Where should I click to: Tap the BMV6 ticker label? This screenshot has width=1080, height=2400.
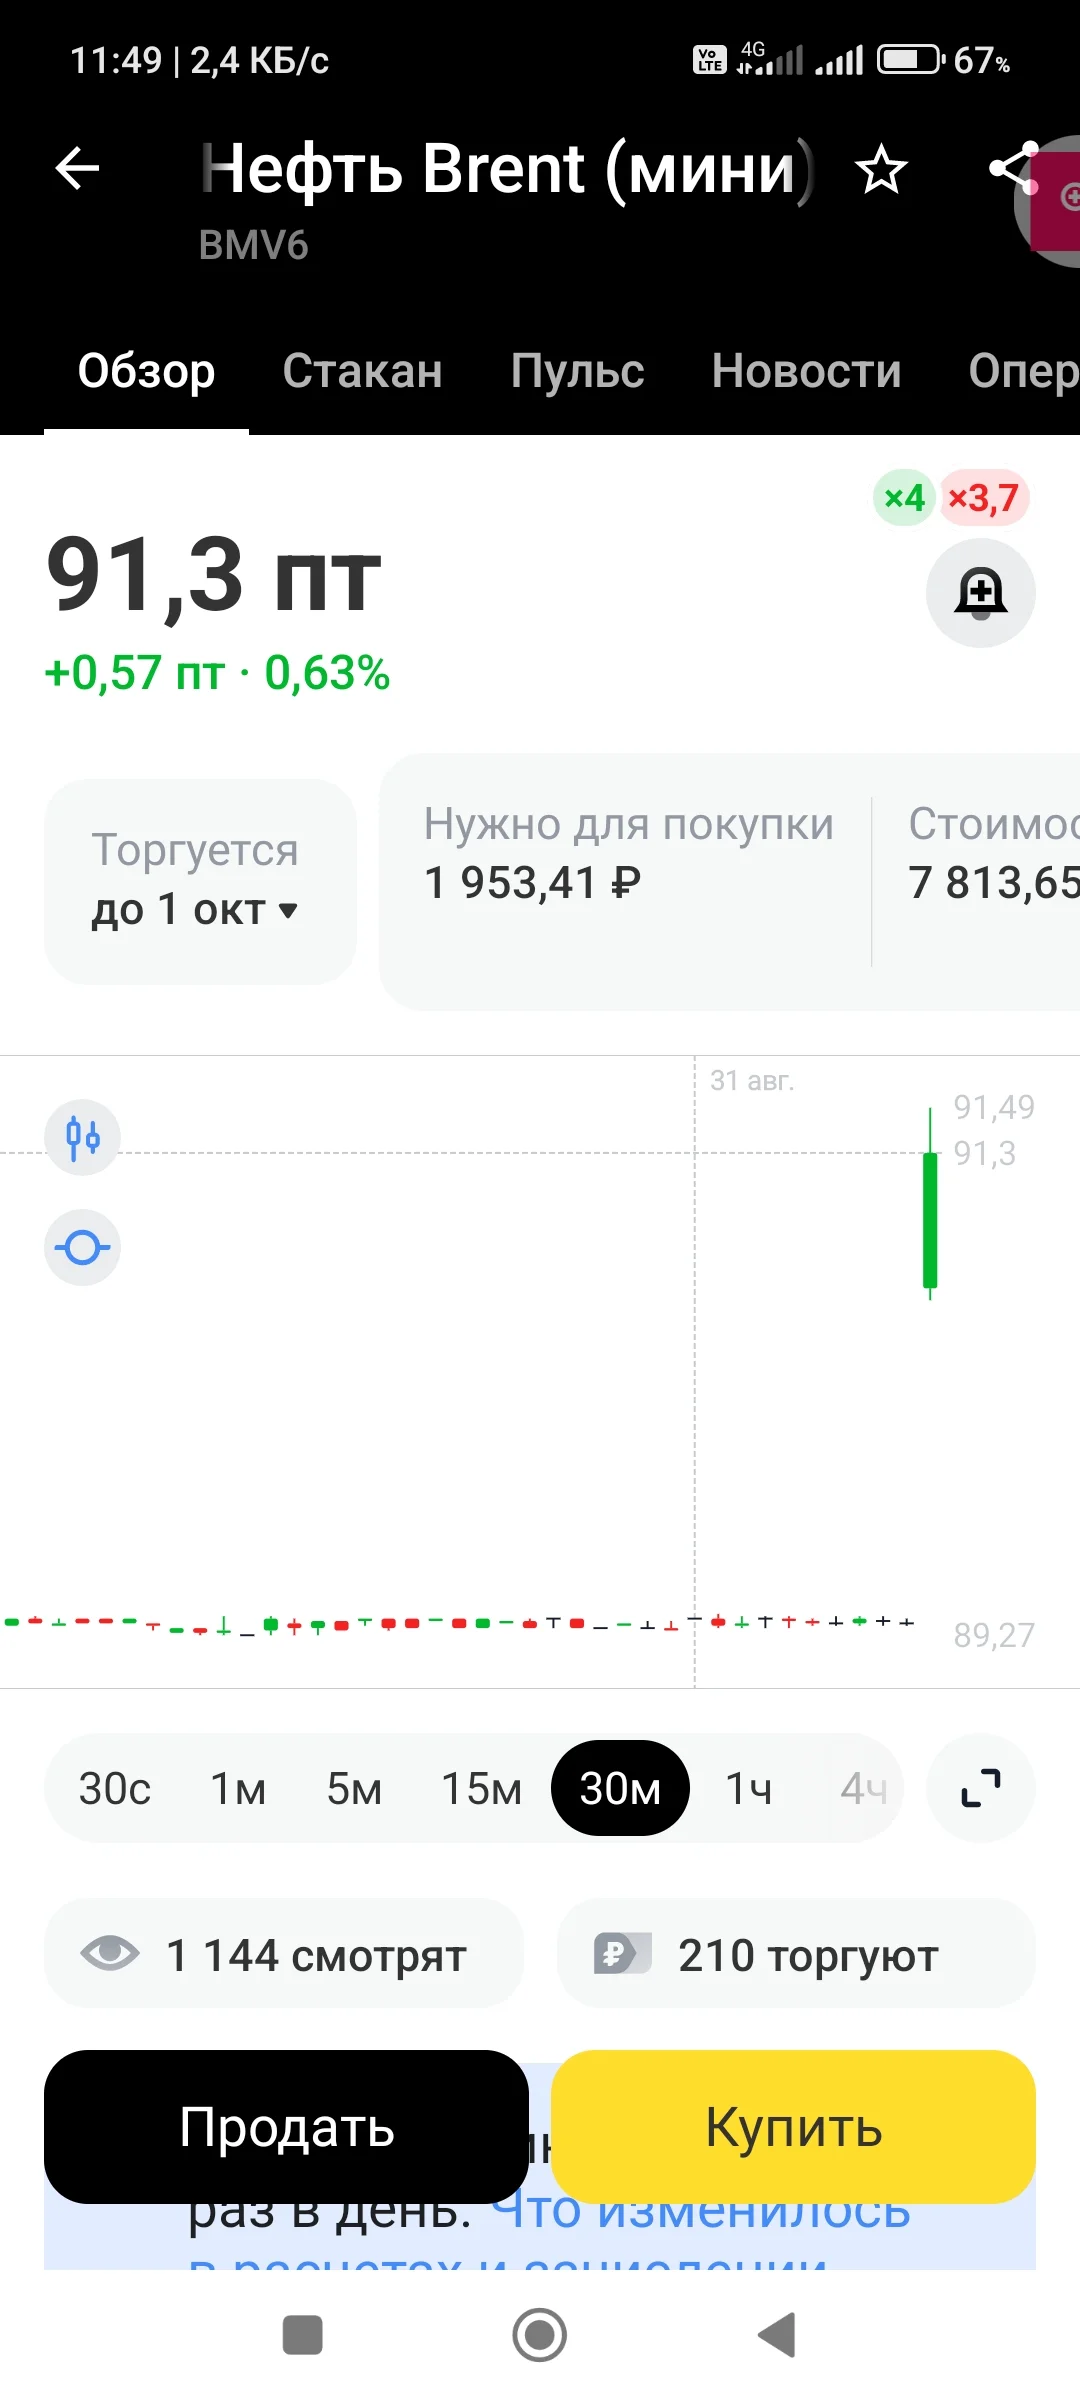[x=254, y=245]
